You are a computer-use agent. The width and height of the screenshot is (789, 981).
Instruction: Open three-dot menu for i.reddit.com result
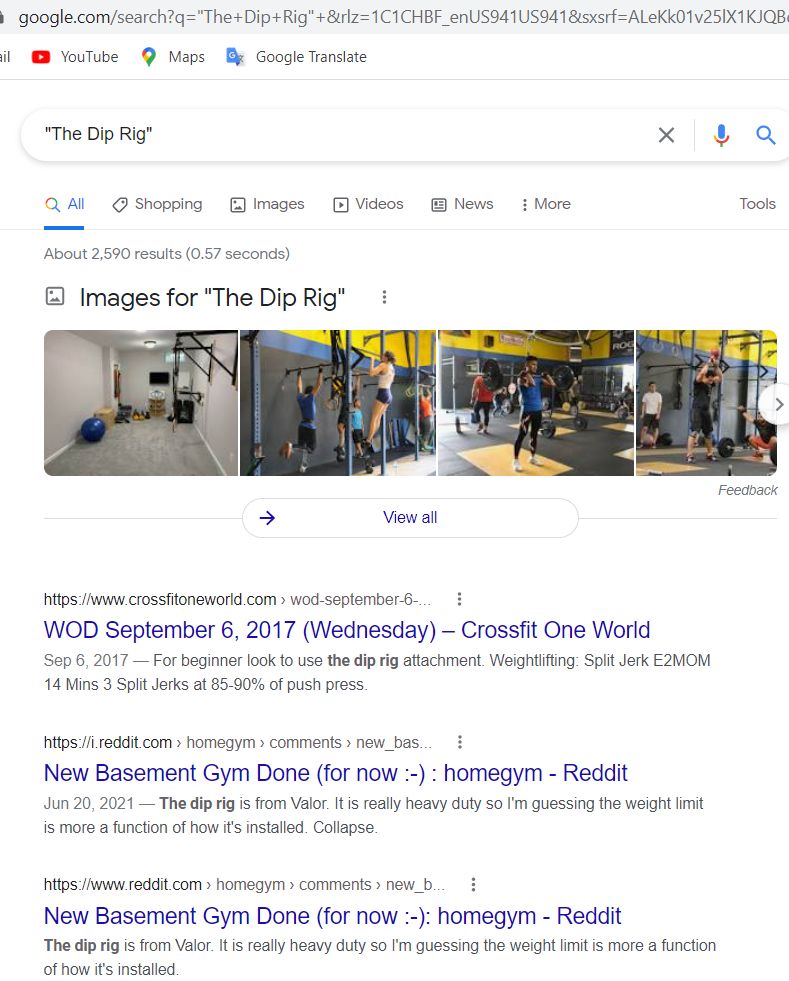tap(460, 742)
